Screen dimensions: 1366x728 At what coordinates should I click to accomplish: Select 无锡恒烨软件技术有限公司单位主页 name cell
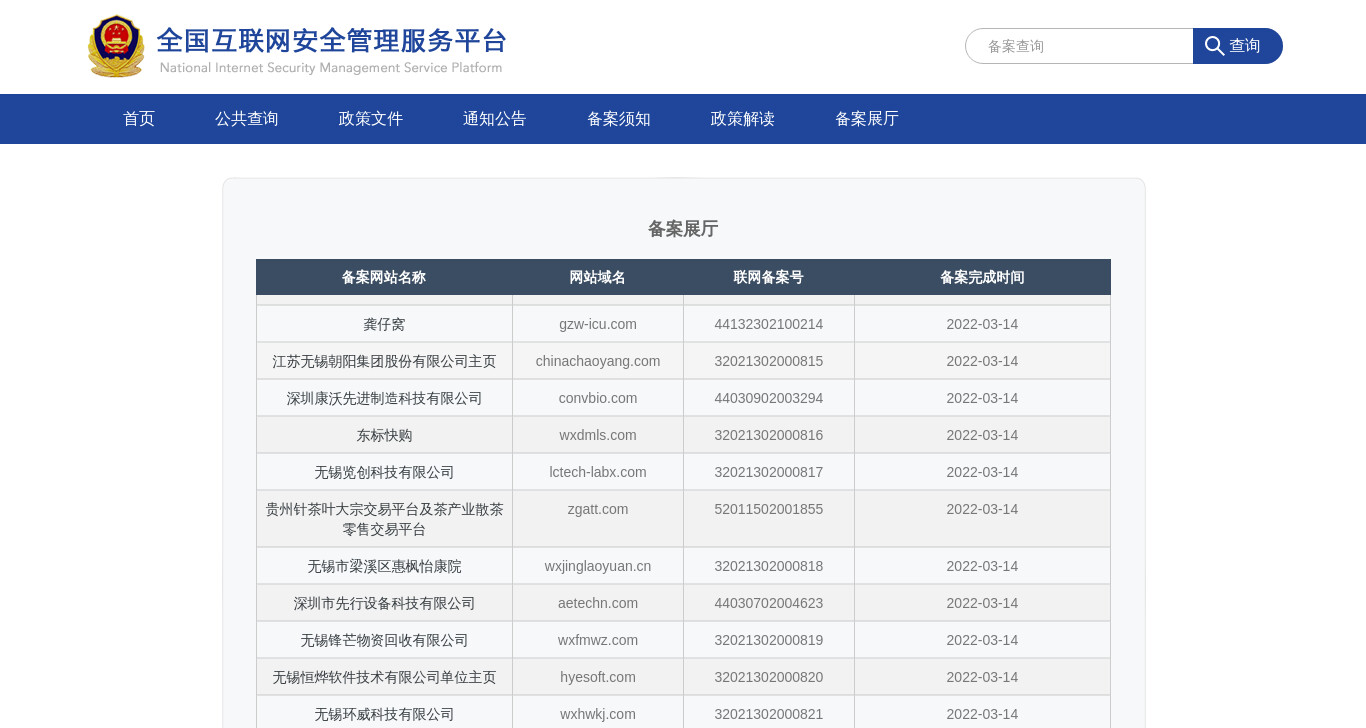pos(384,678)
